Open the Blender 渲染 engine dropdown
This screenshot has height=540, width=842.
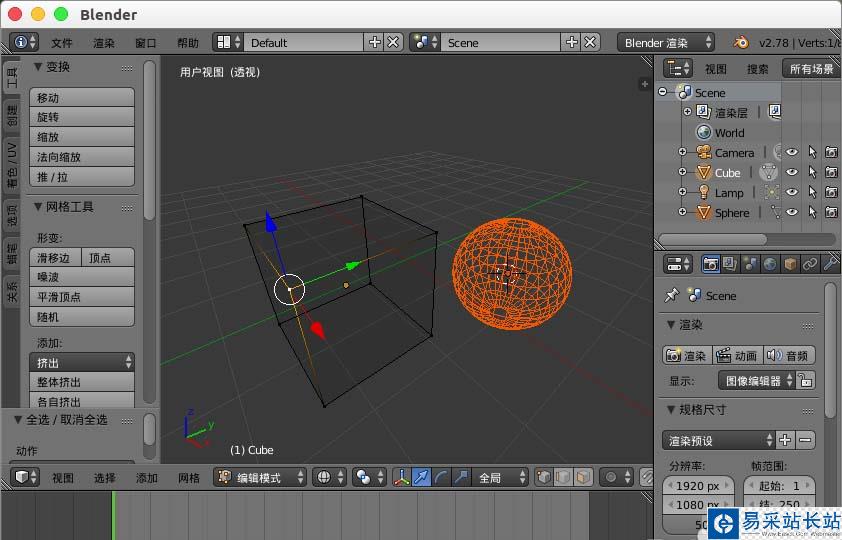665,42
